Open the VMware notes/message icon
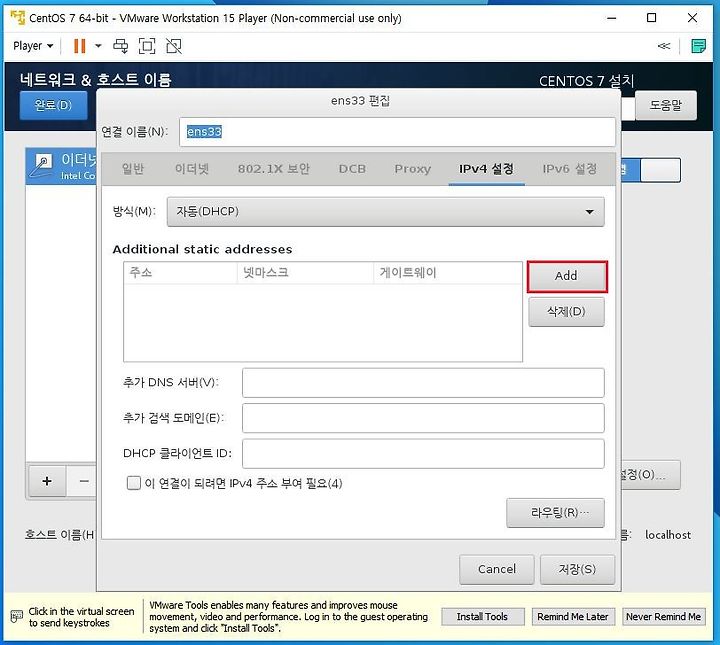Viewport: 720px width, 645px height. point(698,46)
